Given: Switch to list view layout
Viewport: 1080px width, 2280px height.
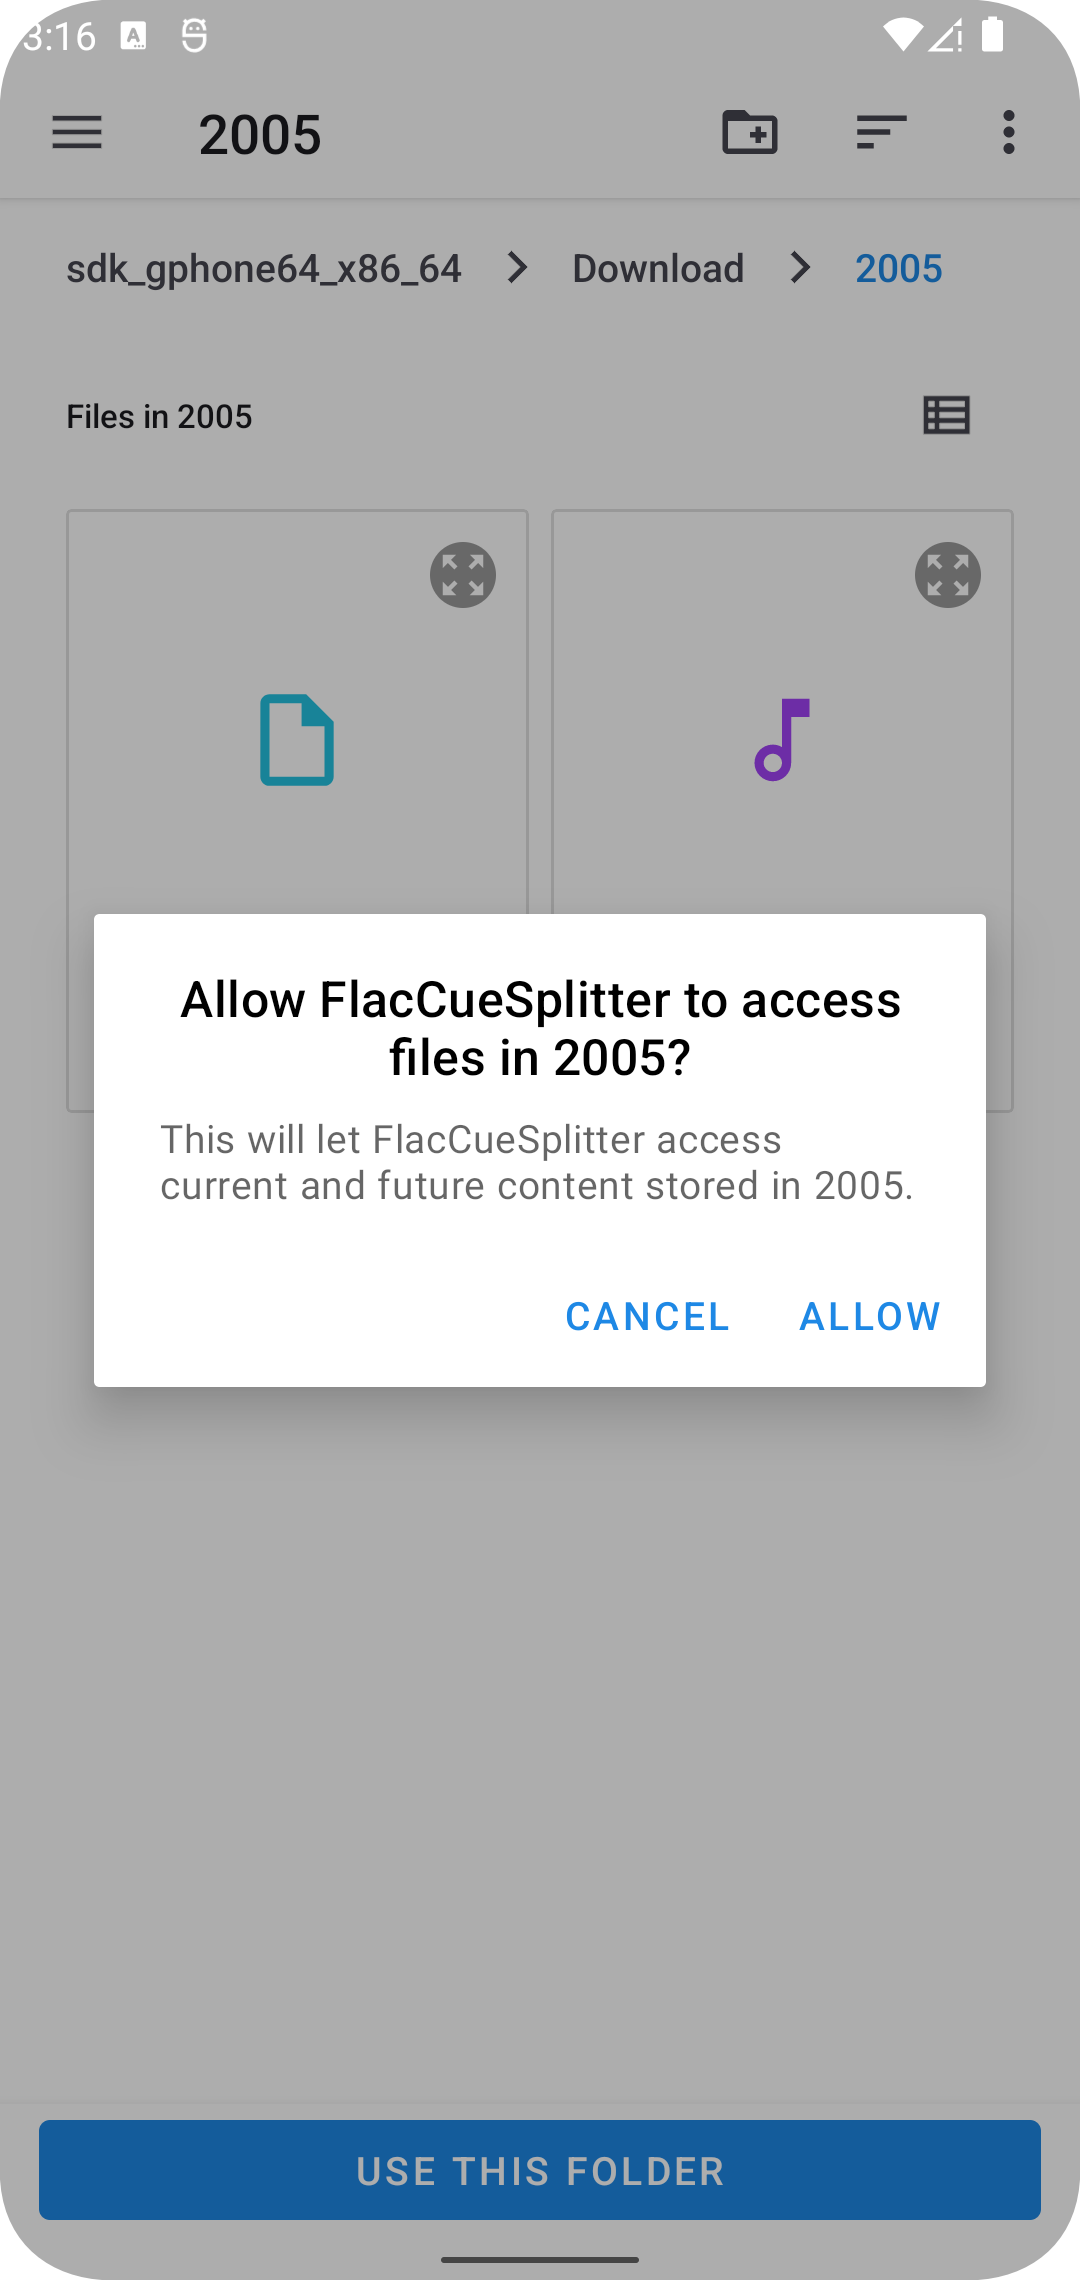Looking at the screenshot, I should pyautogui.click(x=946, y=415).
